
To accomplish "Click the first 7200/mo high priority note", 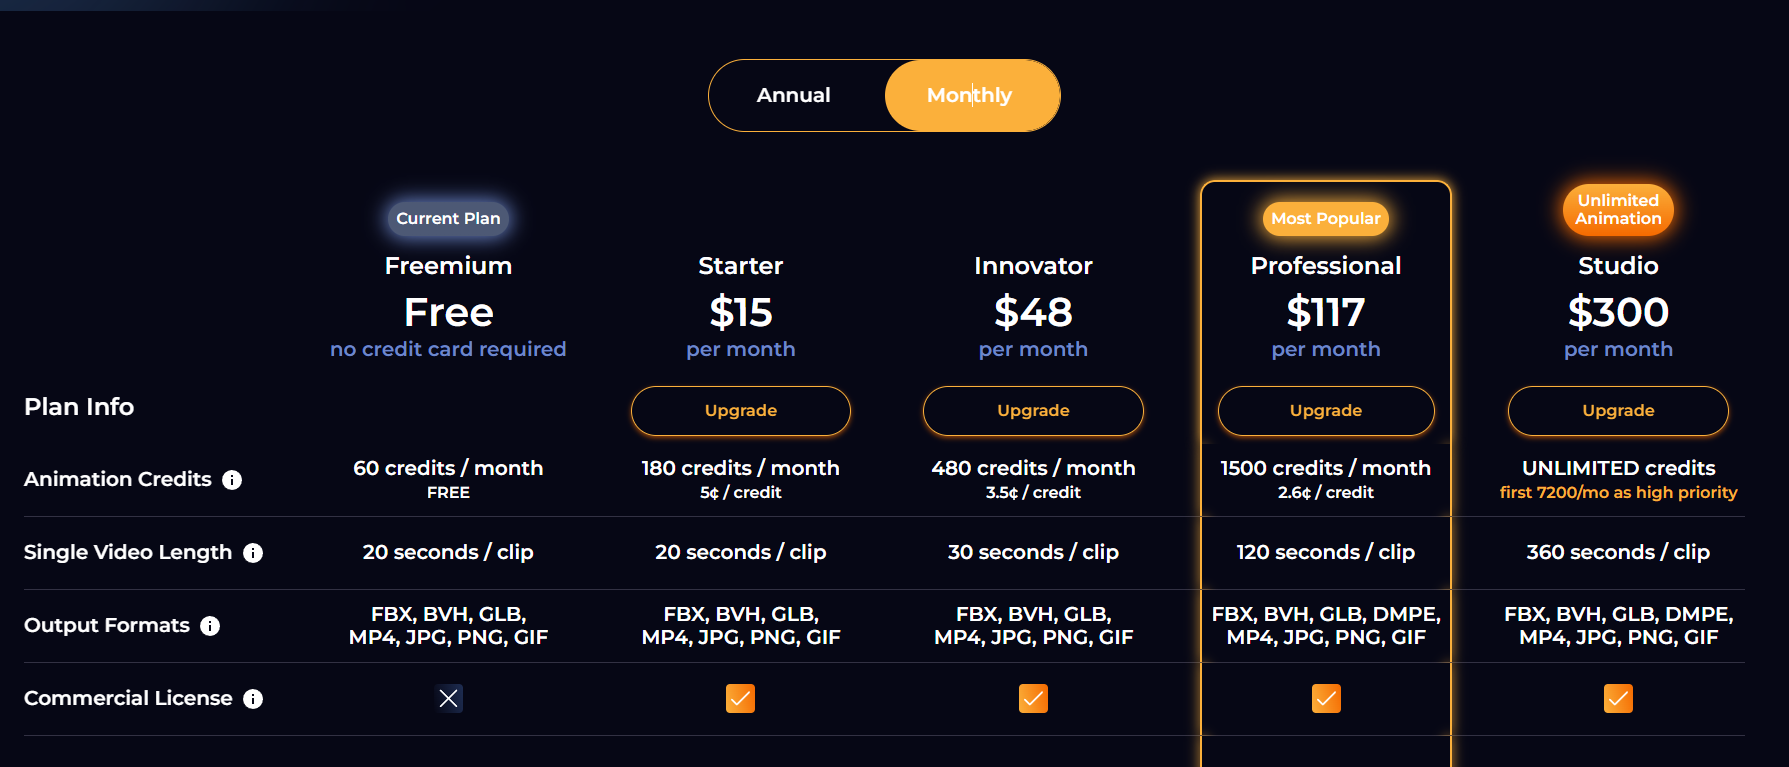I will [x=1618, y=493].
